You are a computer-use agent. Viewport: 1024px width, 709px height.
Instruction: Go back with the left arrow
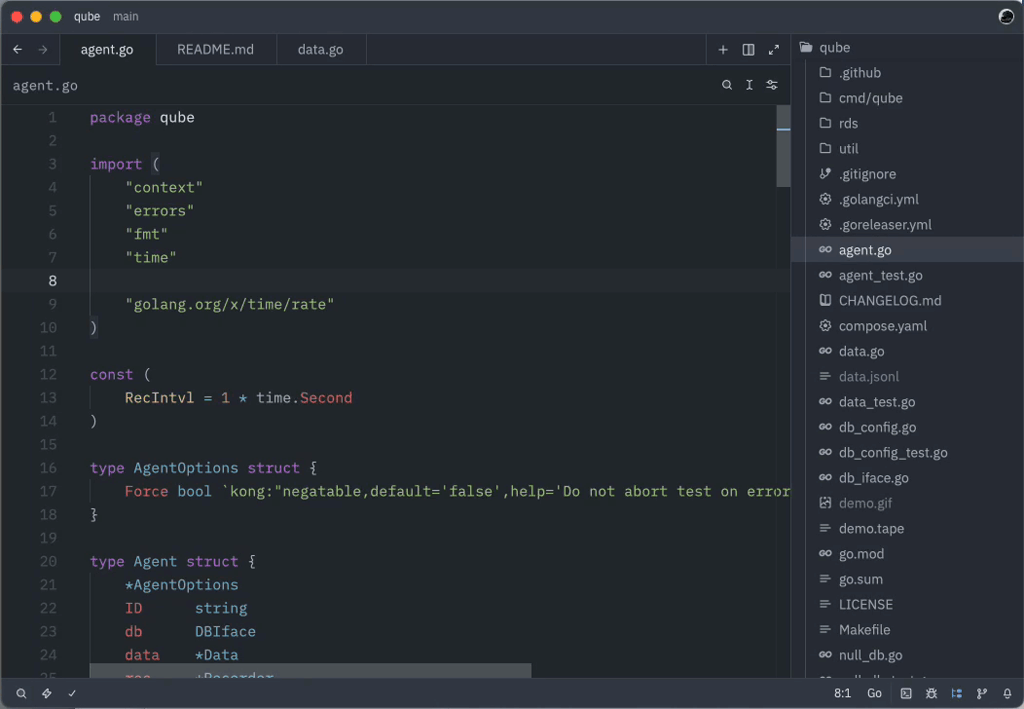click(x=18, y=50)
